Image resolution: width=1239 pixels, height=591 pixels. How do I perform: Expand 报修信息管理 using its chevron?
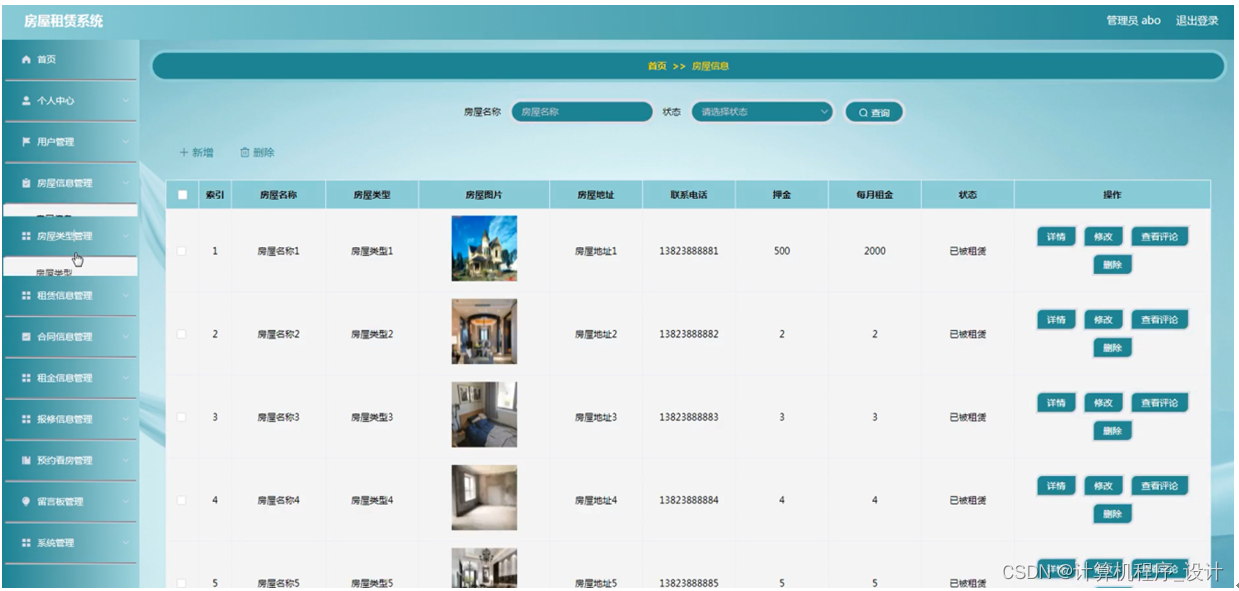(x=126, y=420)
